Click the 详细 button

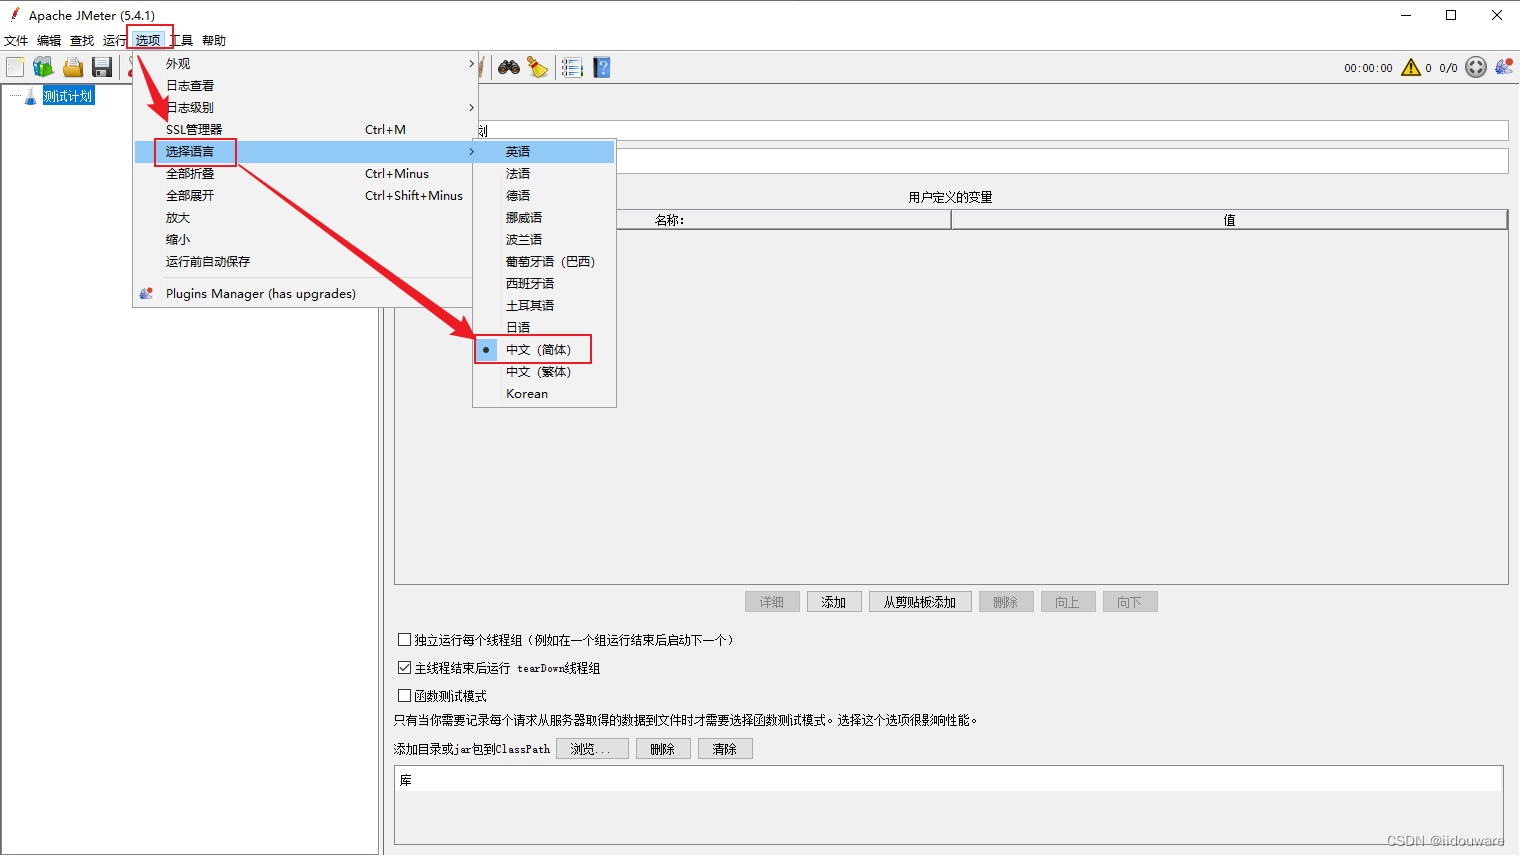tap(772, 602)
